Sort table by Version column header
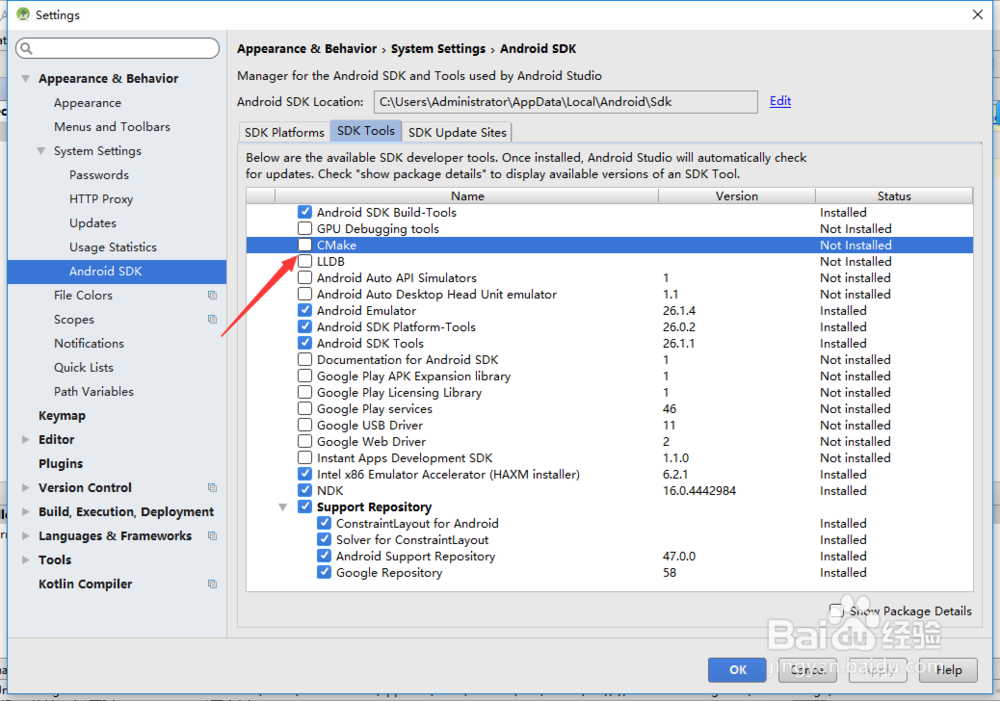Viewport: 1000px width, 701px height. pos(737,196)
